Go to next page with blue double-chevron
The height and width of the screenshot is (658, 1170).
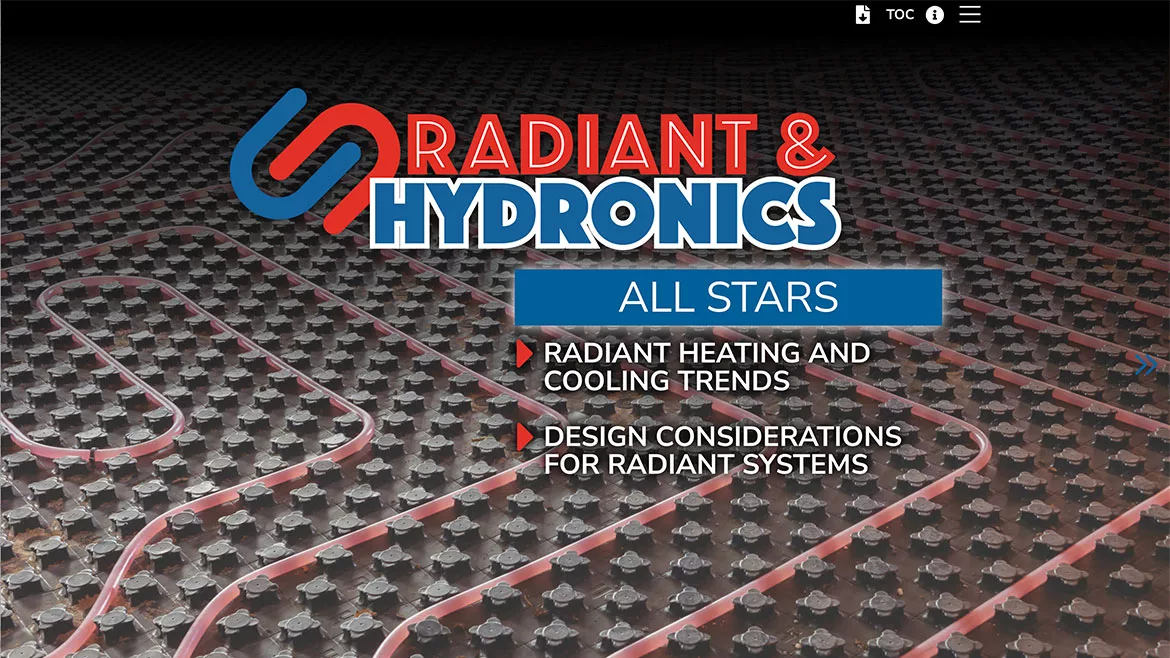pos(1146,366)
